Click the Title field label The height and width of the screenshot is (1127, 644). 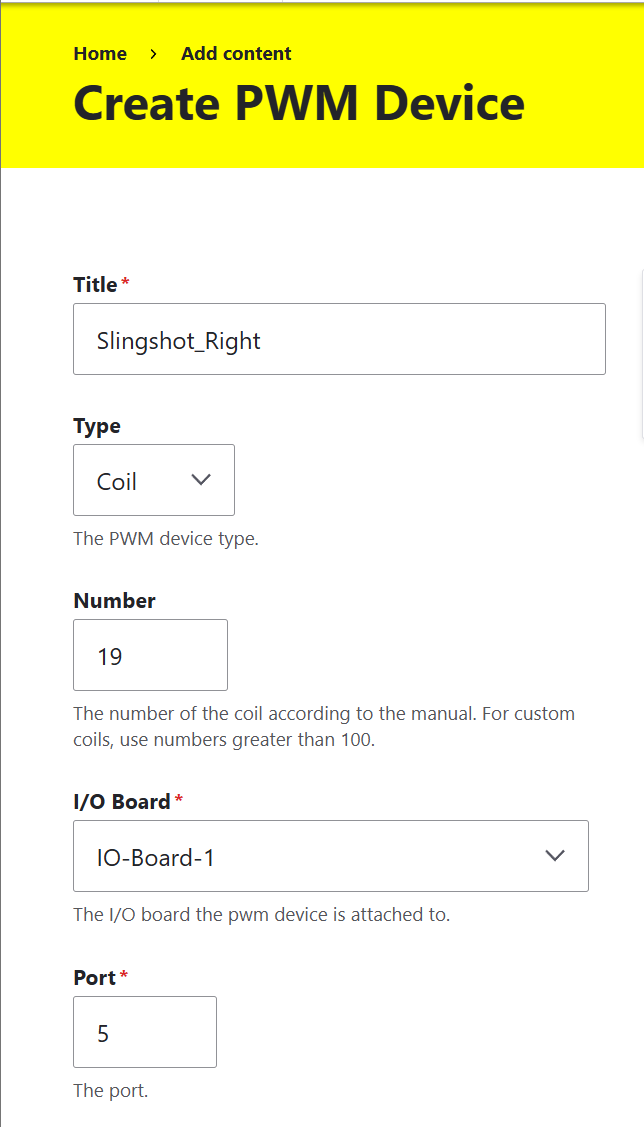pyautogui.click(x=95, y=285)
